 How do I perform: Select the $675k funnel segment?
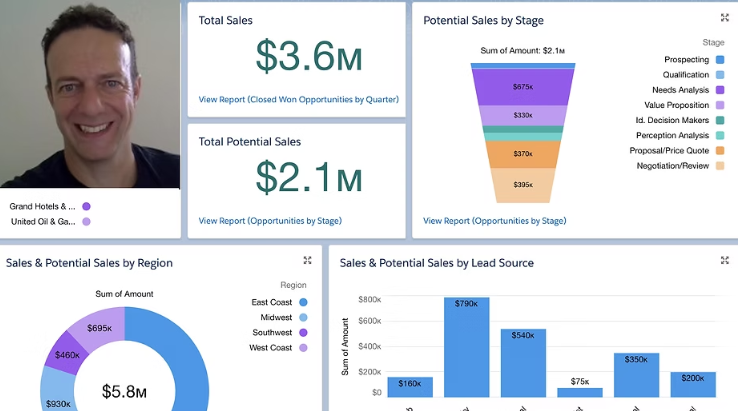[x=523, y=87]
